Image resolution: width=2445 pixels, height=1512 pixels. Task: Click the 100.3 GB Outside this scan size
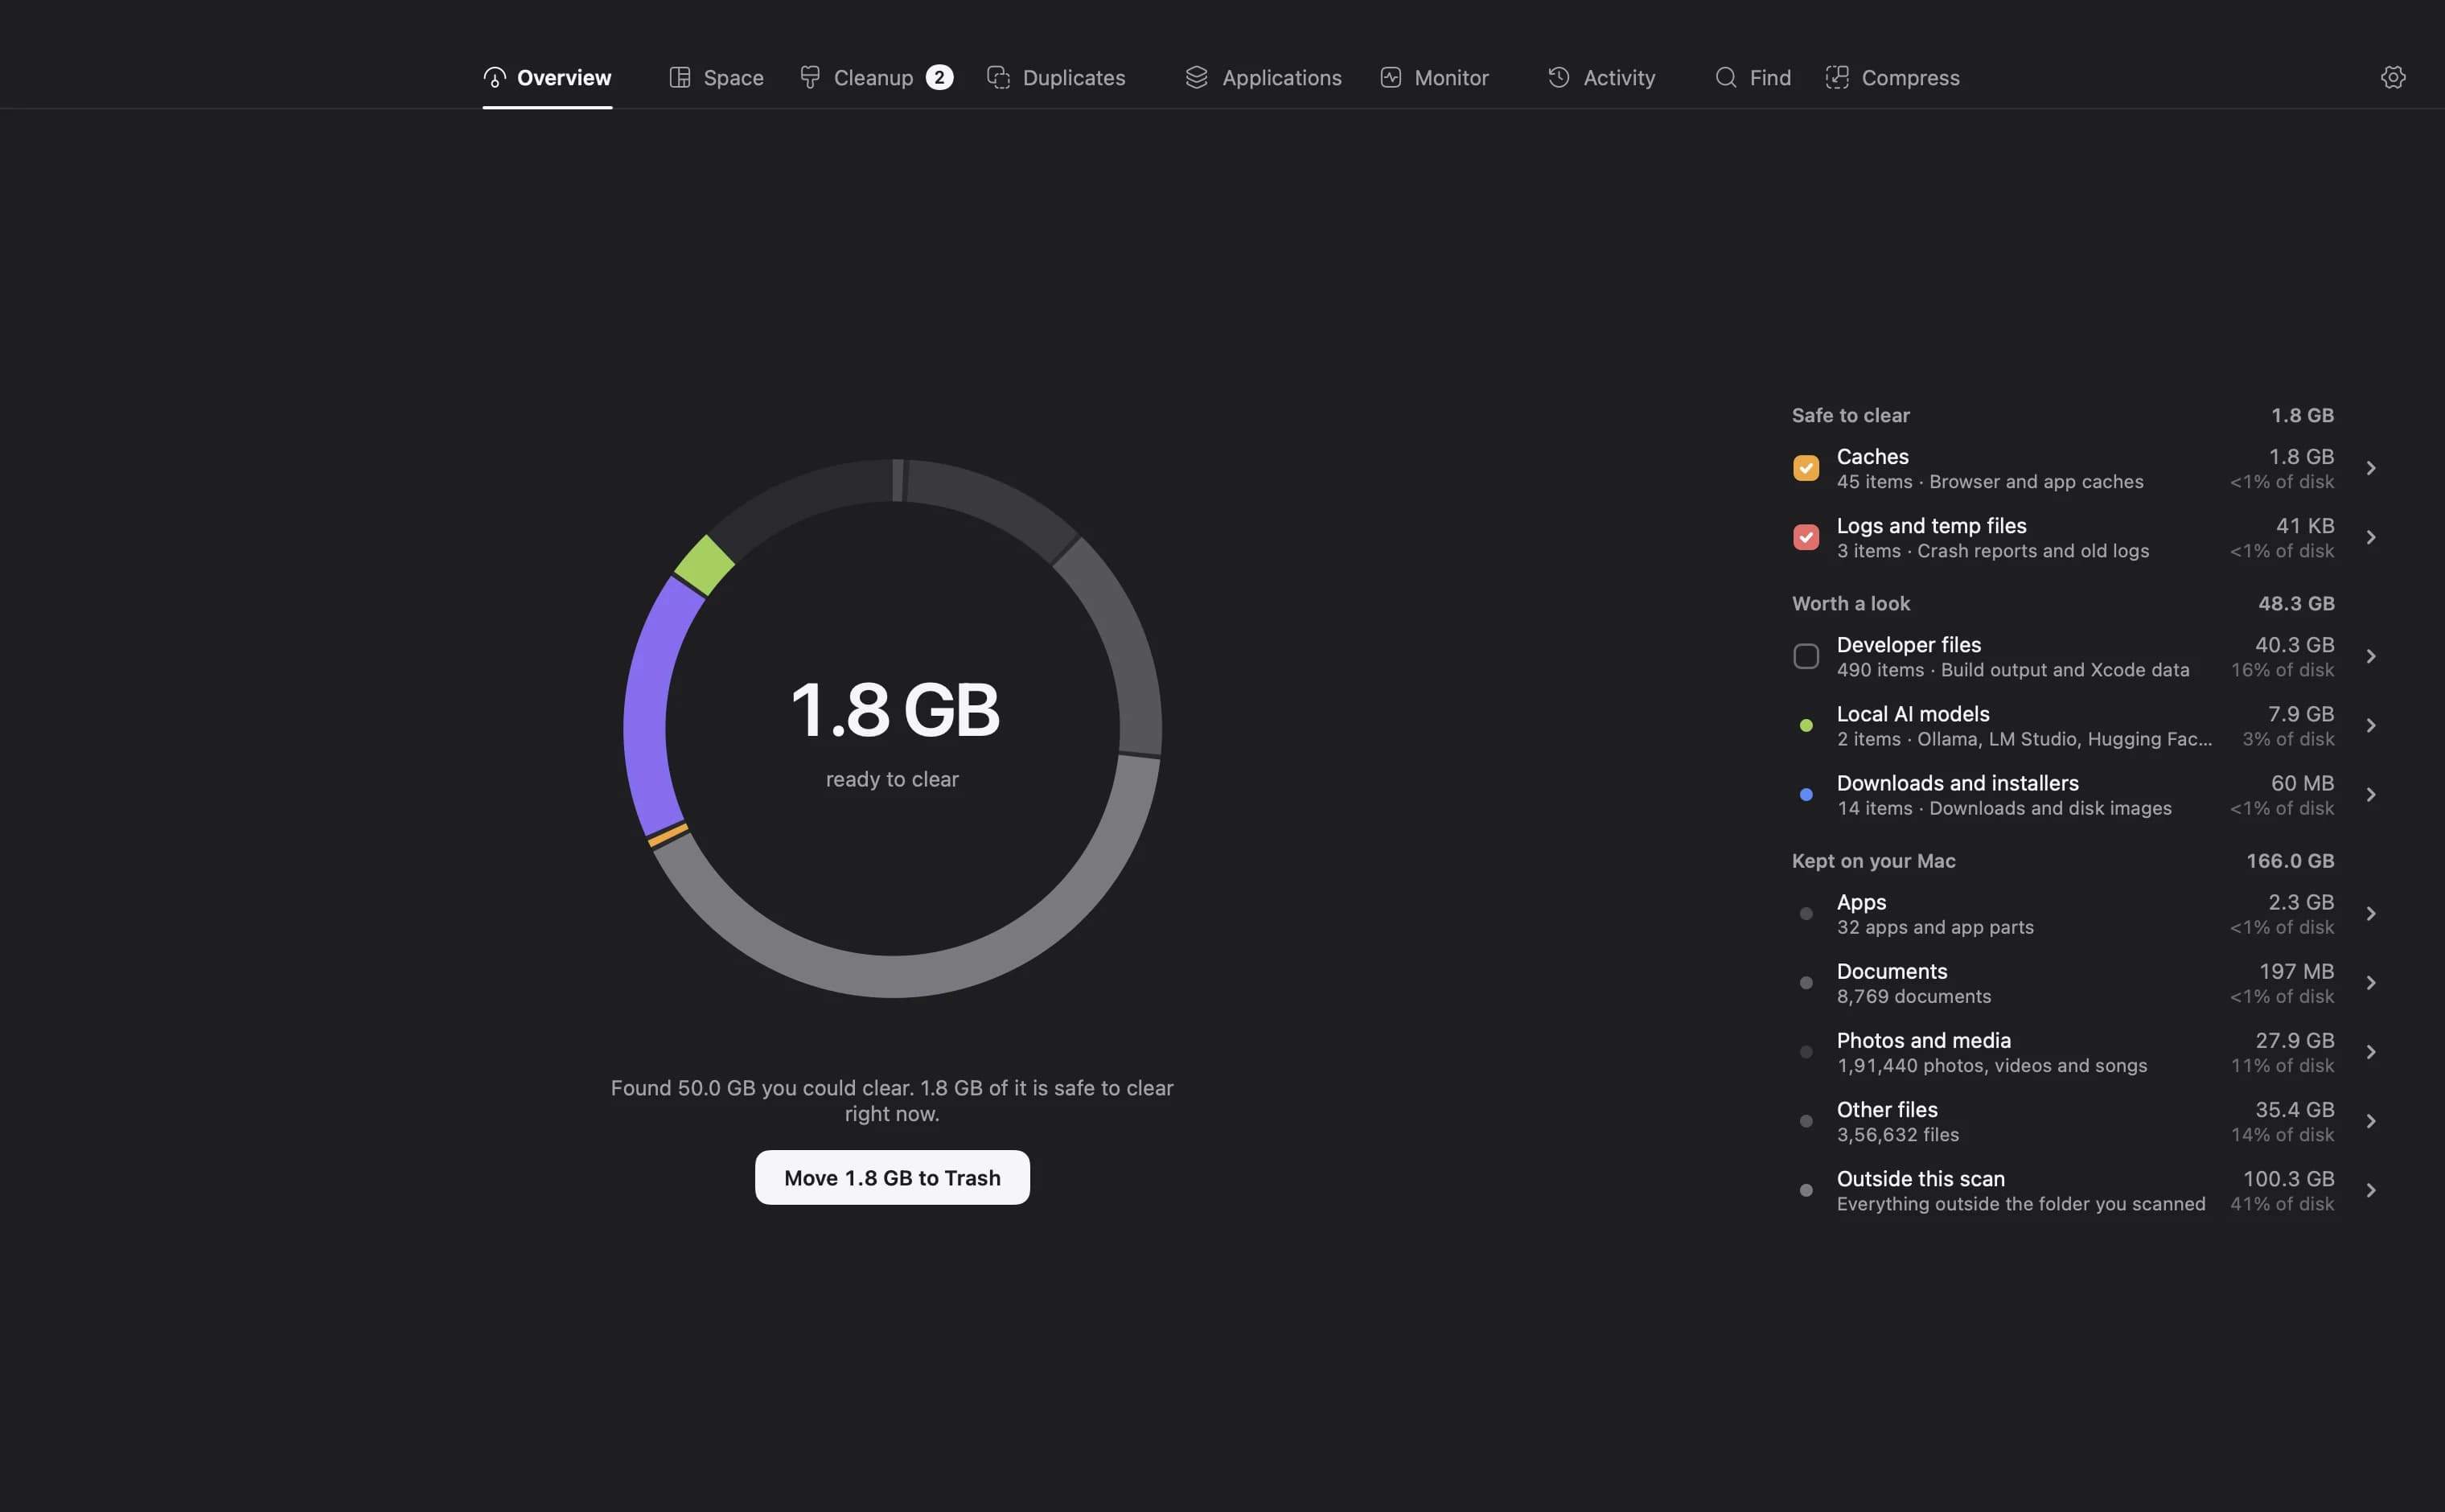[x=2288, y=1178]
